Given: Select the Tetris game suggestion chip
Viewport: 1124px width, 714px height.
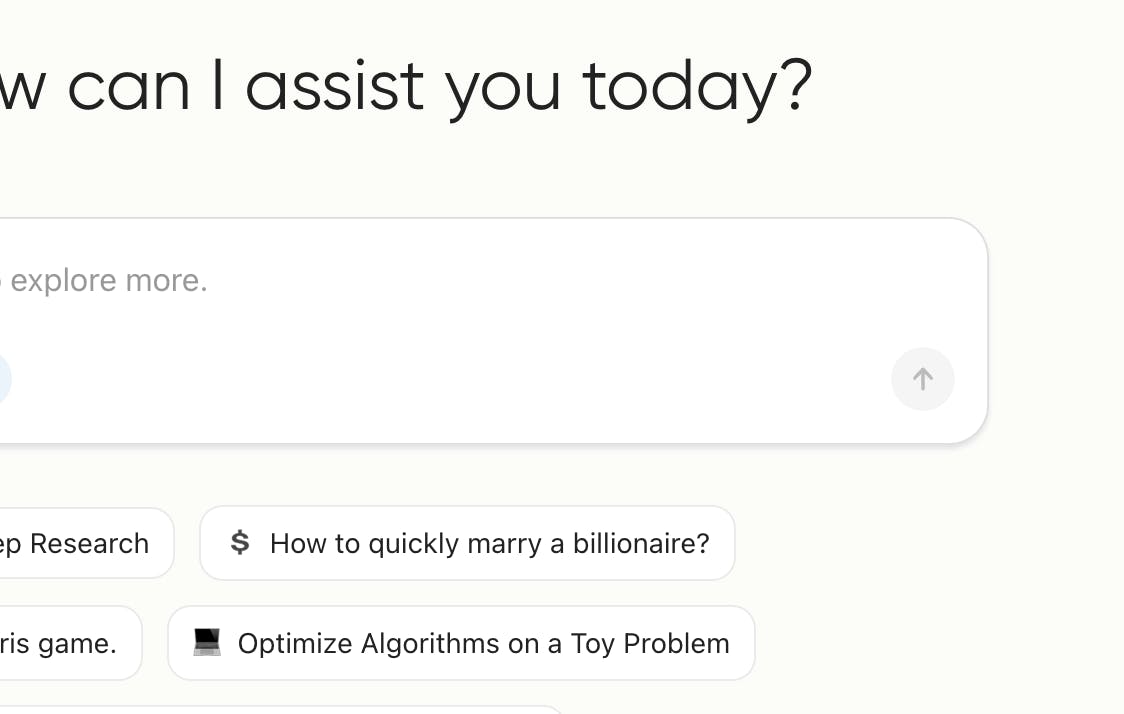Looking at the screenshot, I should pyautogui.click(x=68, y=643).
